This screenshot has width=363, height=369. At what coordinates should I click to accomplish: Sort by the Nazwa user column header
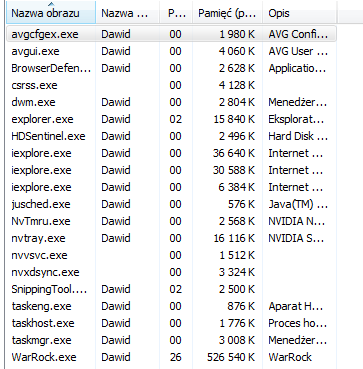point(128,13)
